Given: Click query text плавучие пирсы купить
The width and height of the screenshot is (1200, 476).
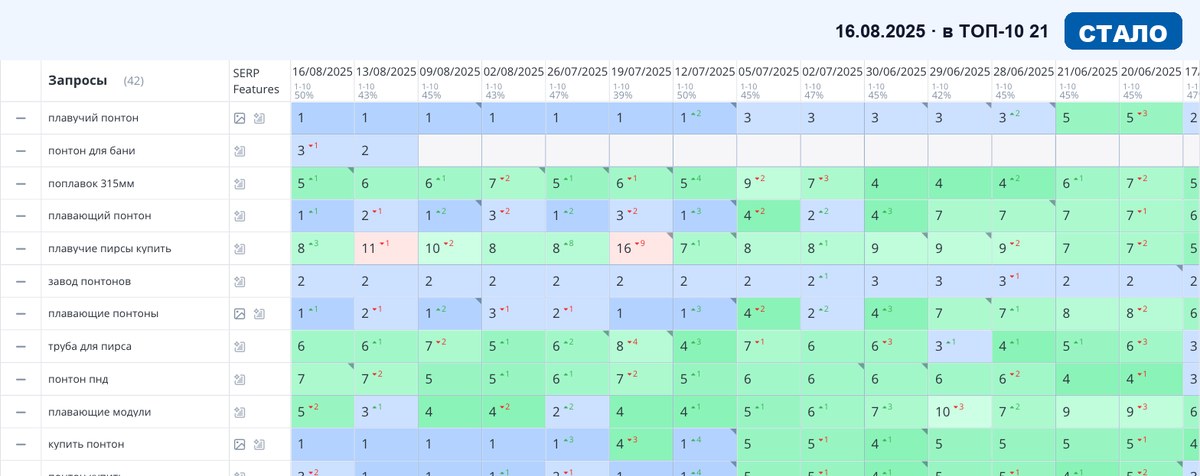Looking at the screenshot, I should 112,248.
